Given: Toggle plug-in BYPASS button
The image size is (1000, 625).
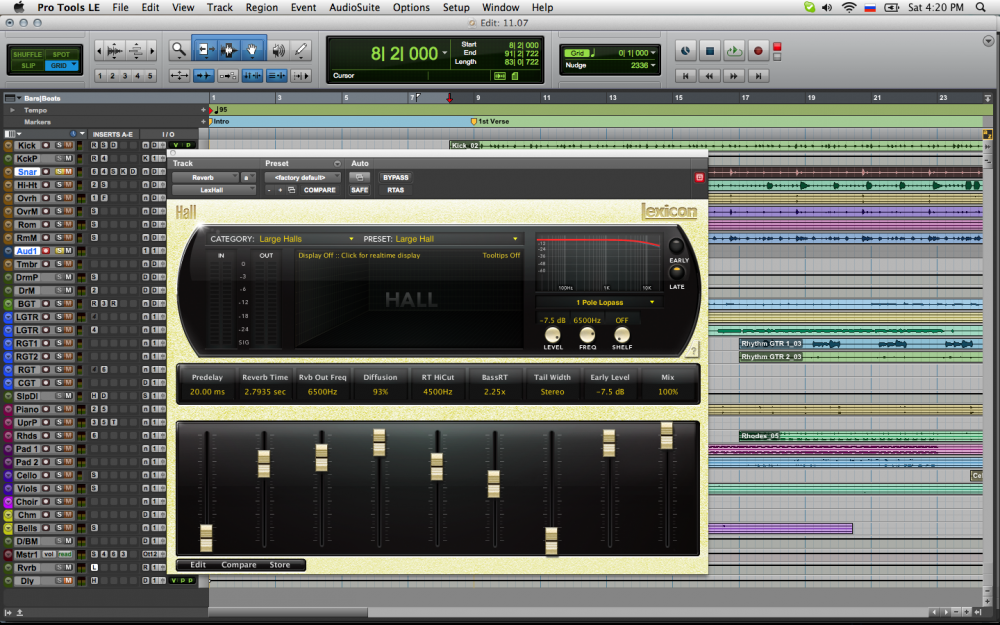Looking at the screenshot, I should (x=395, y=177).
